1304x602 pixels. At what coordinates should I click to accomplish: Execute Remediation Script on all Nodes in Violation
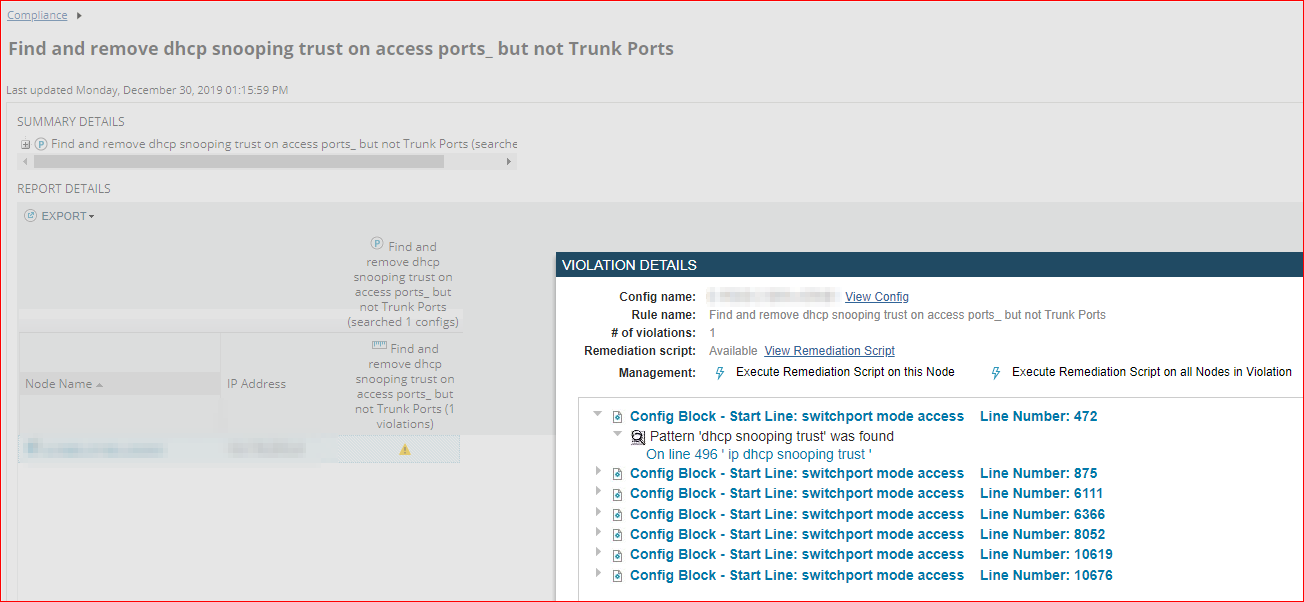1152,372
